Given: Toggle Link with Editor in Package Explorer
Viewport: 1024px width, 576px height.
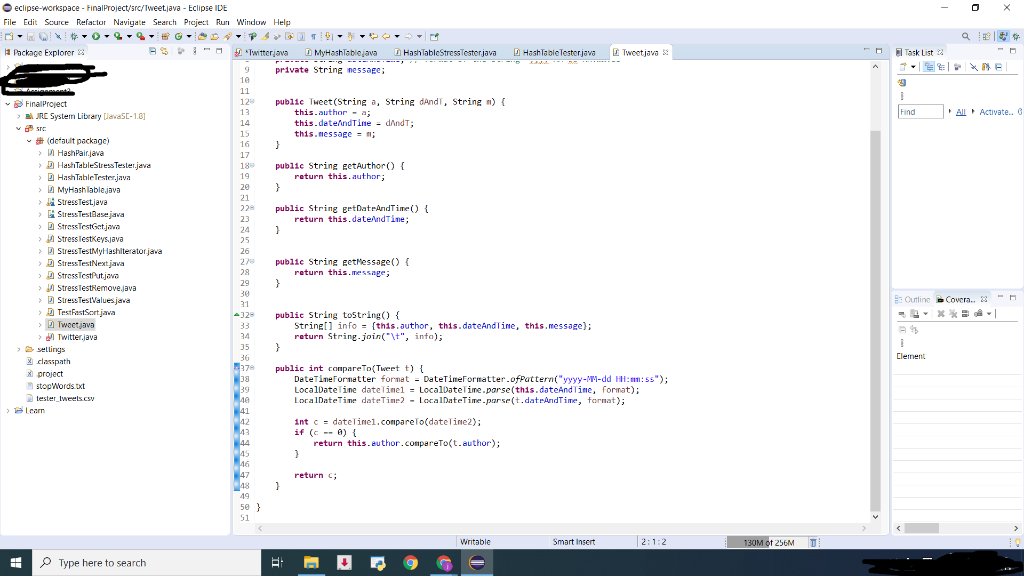Looking at the screenshot, I should (165, 51).
